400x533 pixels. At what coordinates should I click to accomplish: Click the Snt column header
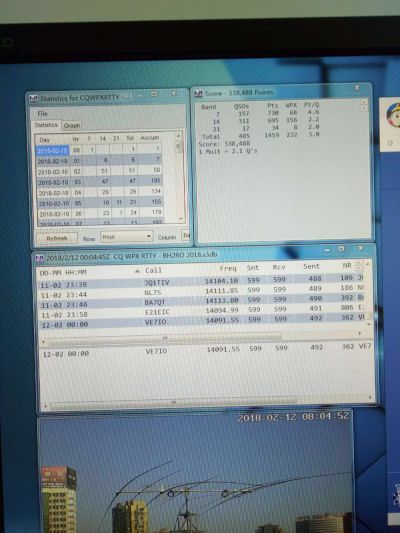coord(253,268)
